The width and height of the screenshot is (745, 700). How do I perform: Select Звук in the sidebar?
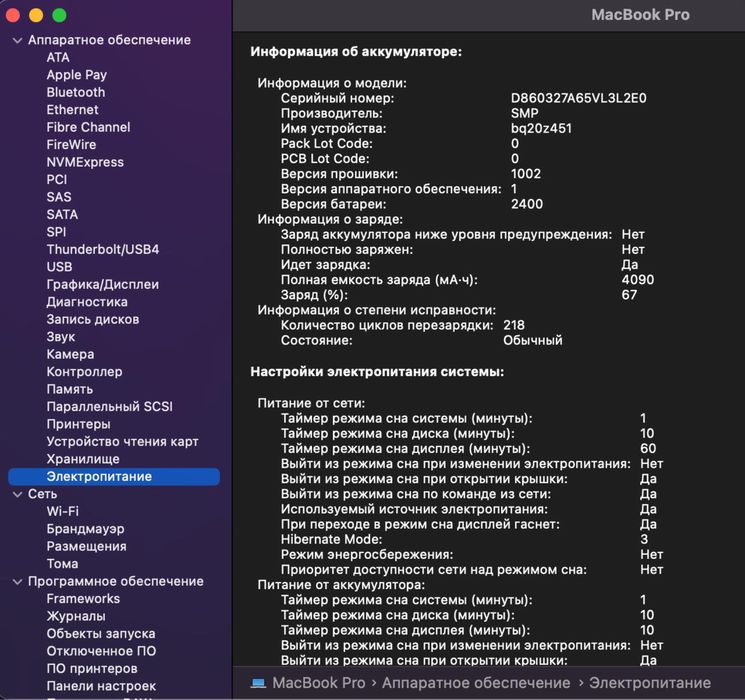click(61, 337)
